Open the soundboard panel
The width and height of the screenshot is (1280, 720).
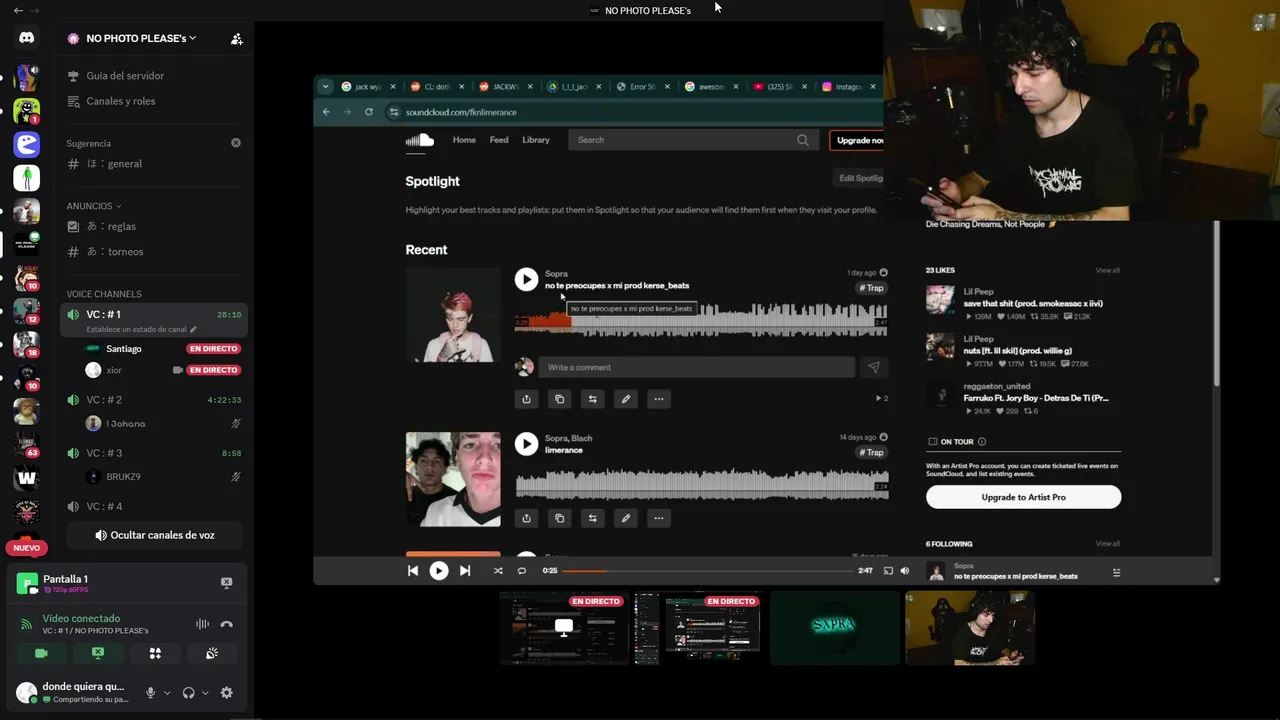(x=212, y=653)
